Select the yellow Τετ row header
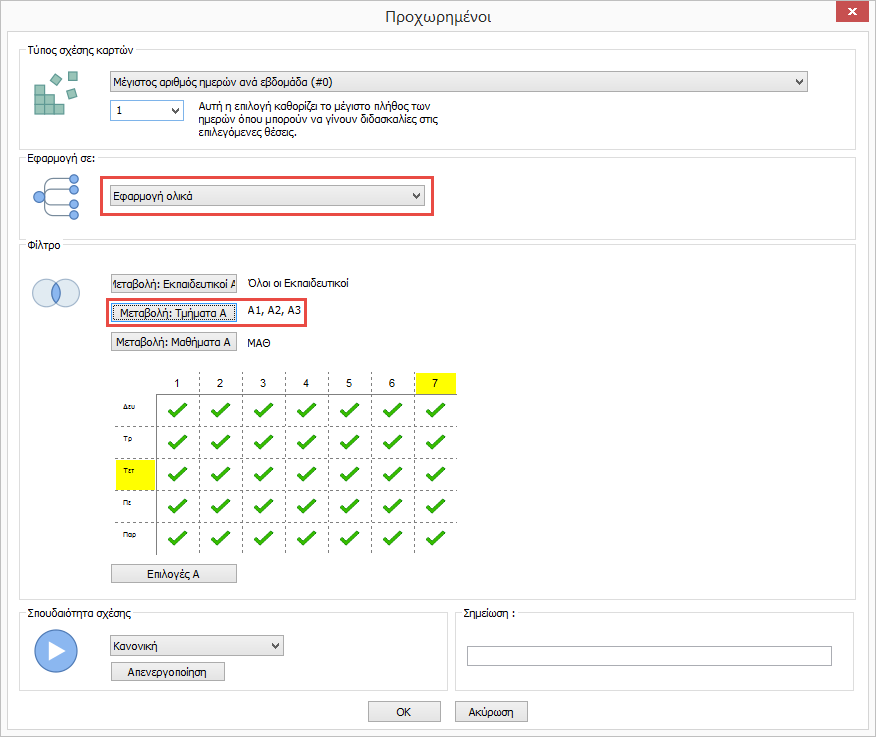 tap(135, 474)
